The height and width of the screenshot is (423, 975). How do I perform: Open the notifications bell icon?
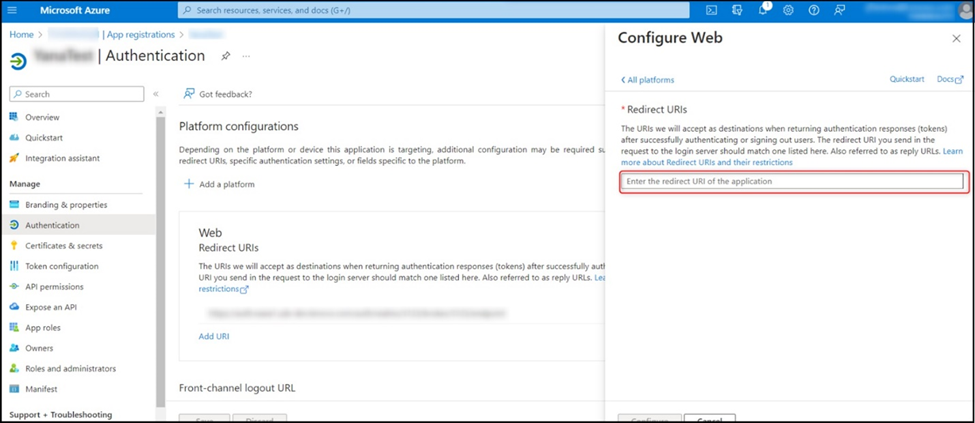click(x=763, y=10)
